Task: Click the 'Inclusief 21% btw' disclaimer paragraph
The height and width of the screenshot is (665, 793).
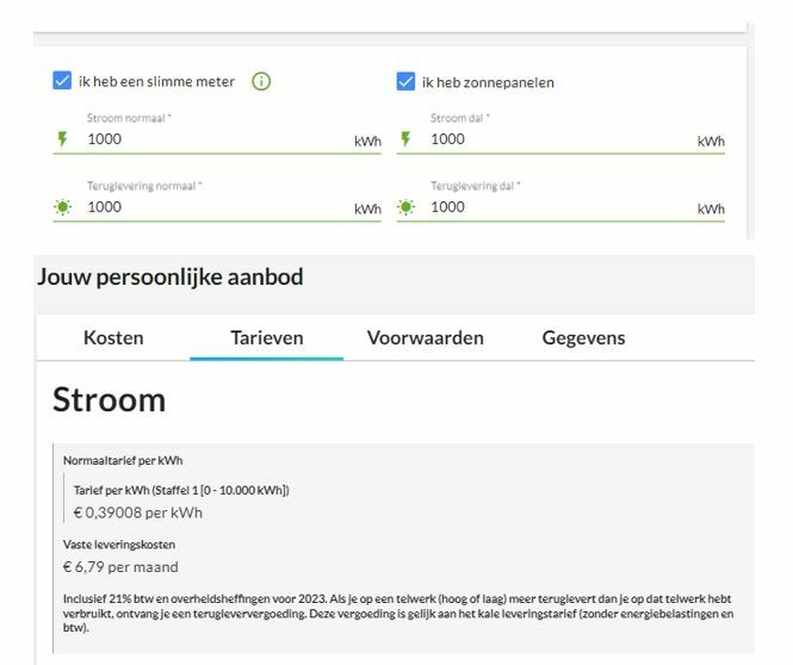Action: tap(398, 613)
